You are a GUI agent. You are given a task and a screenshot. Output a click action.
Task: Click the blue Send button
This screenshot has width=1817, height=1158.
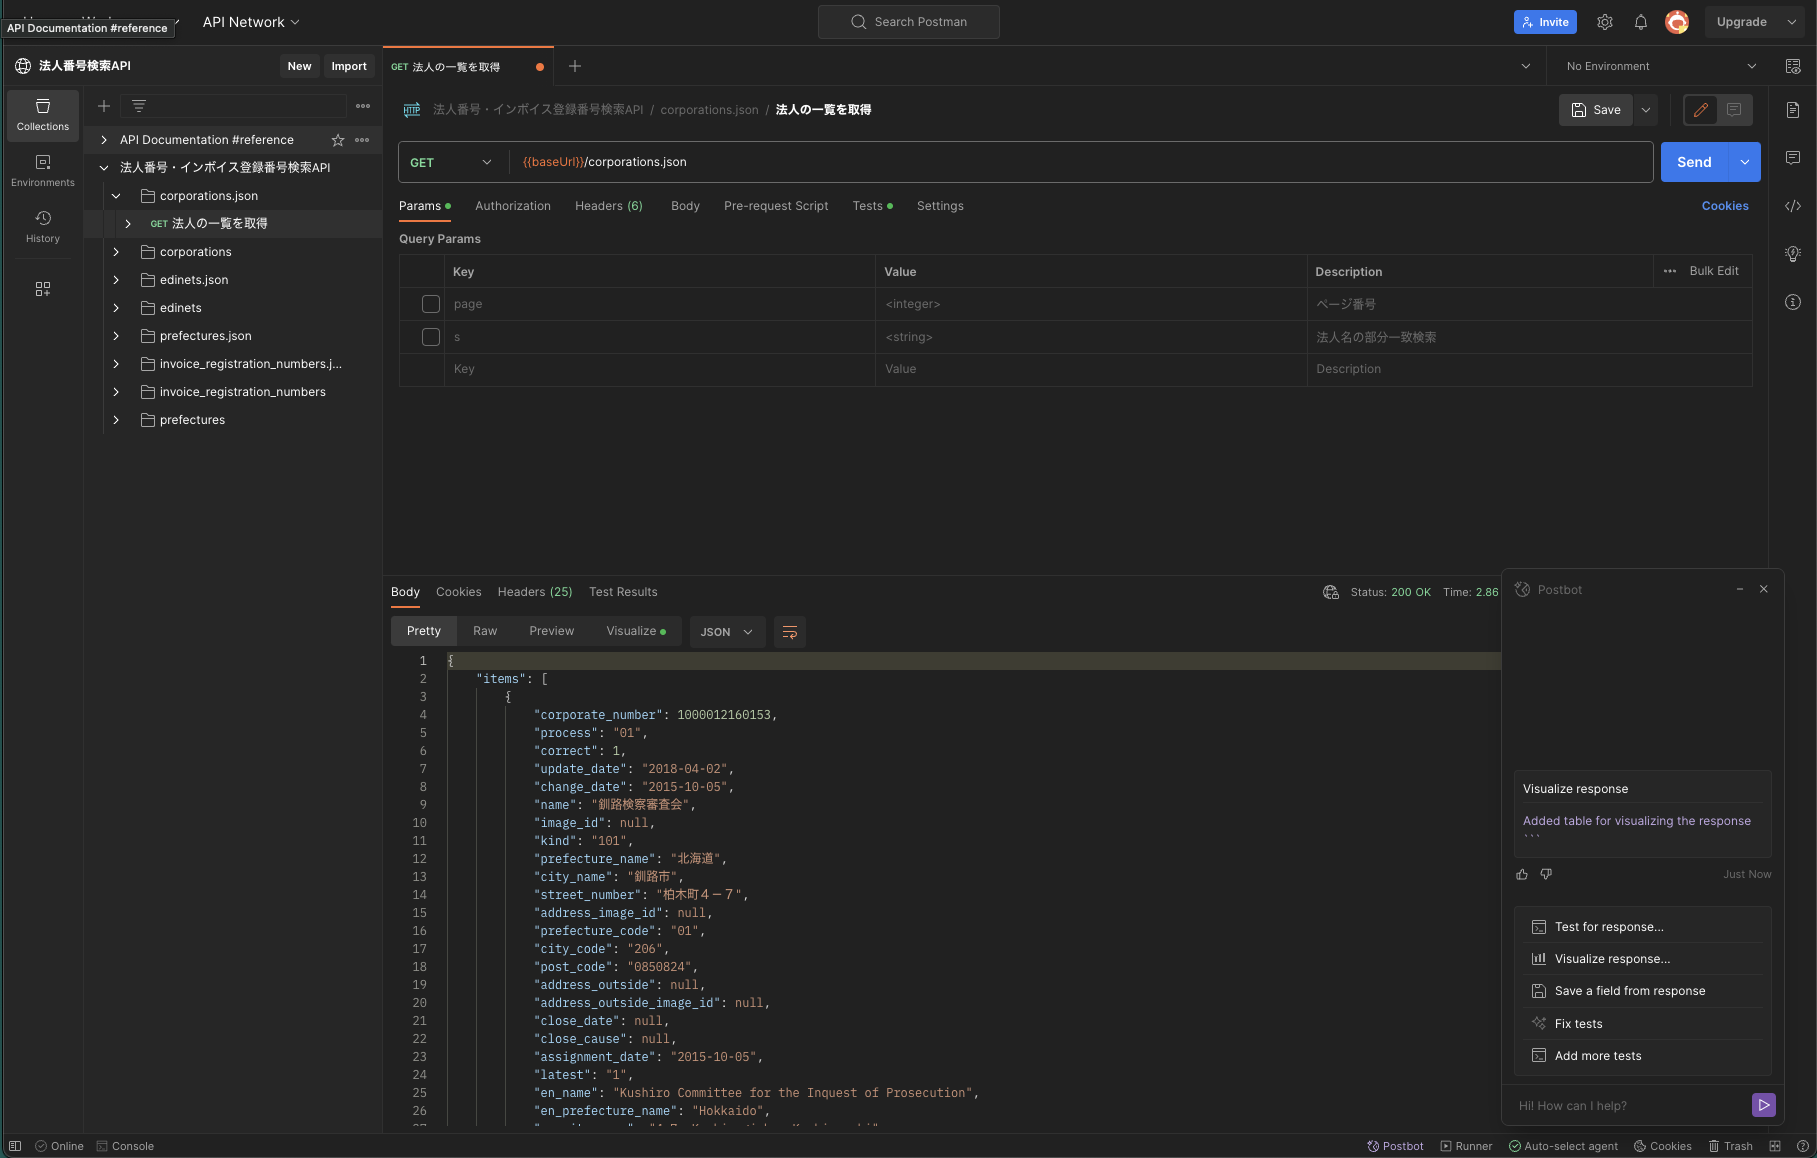[1694, 162]
